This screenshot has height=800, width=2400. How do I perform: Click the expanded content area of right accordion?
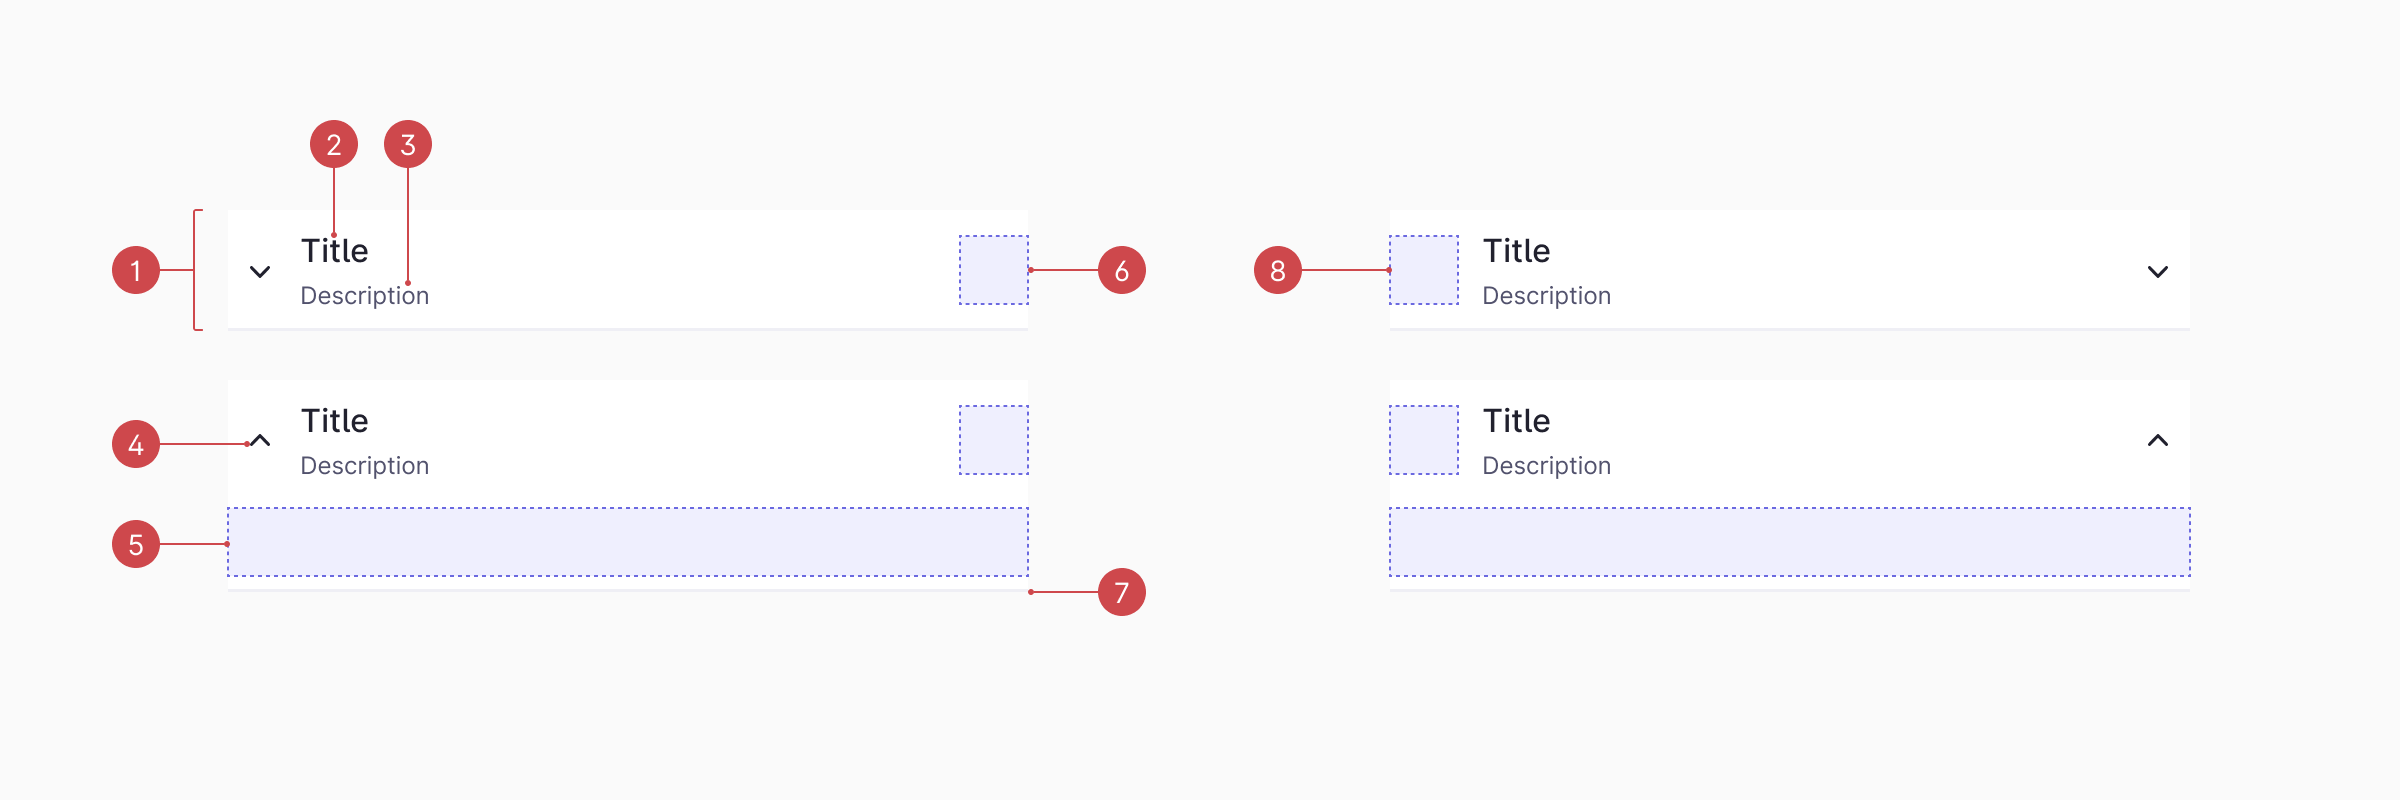click(x=1790, y=542)
